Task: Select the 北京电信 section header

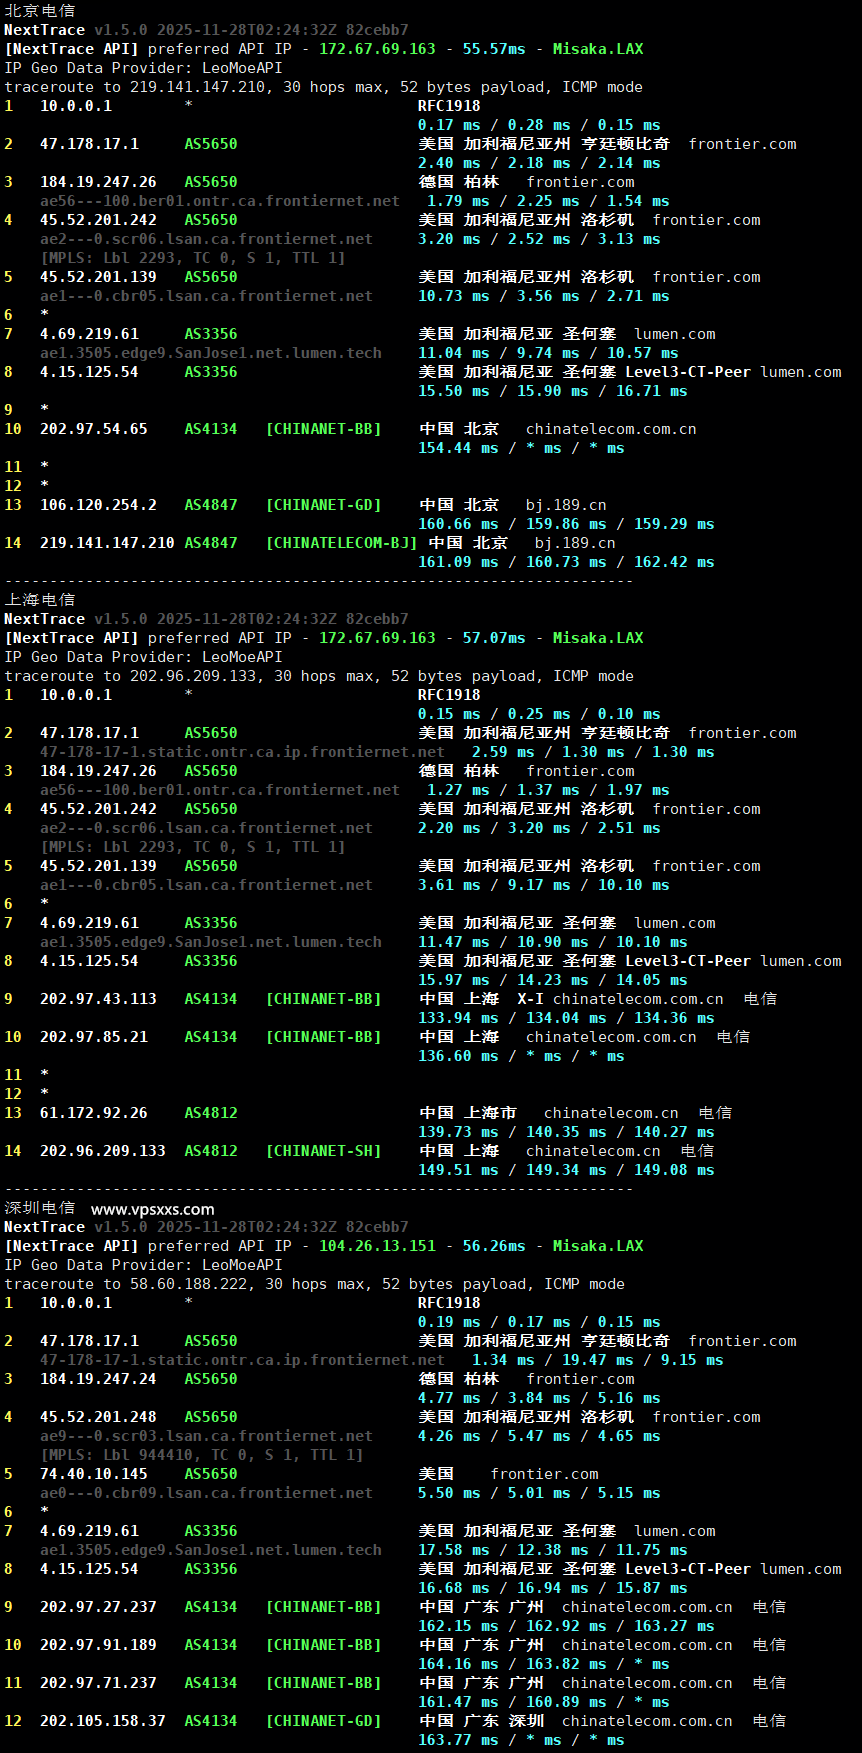Action: click(39, 11)
